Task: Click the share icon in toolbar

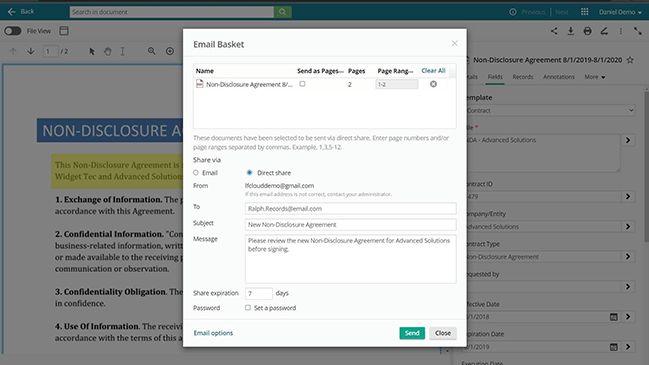Action: (554, 31)
